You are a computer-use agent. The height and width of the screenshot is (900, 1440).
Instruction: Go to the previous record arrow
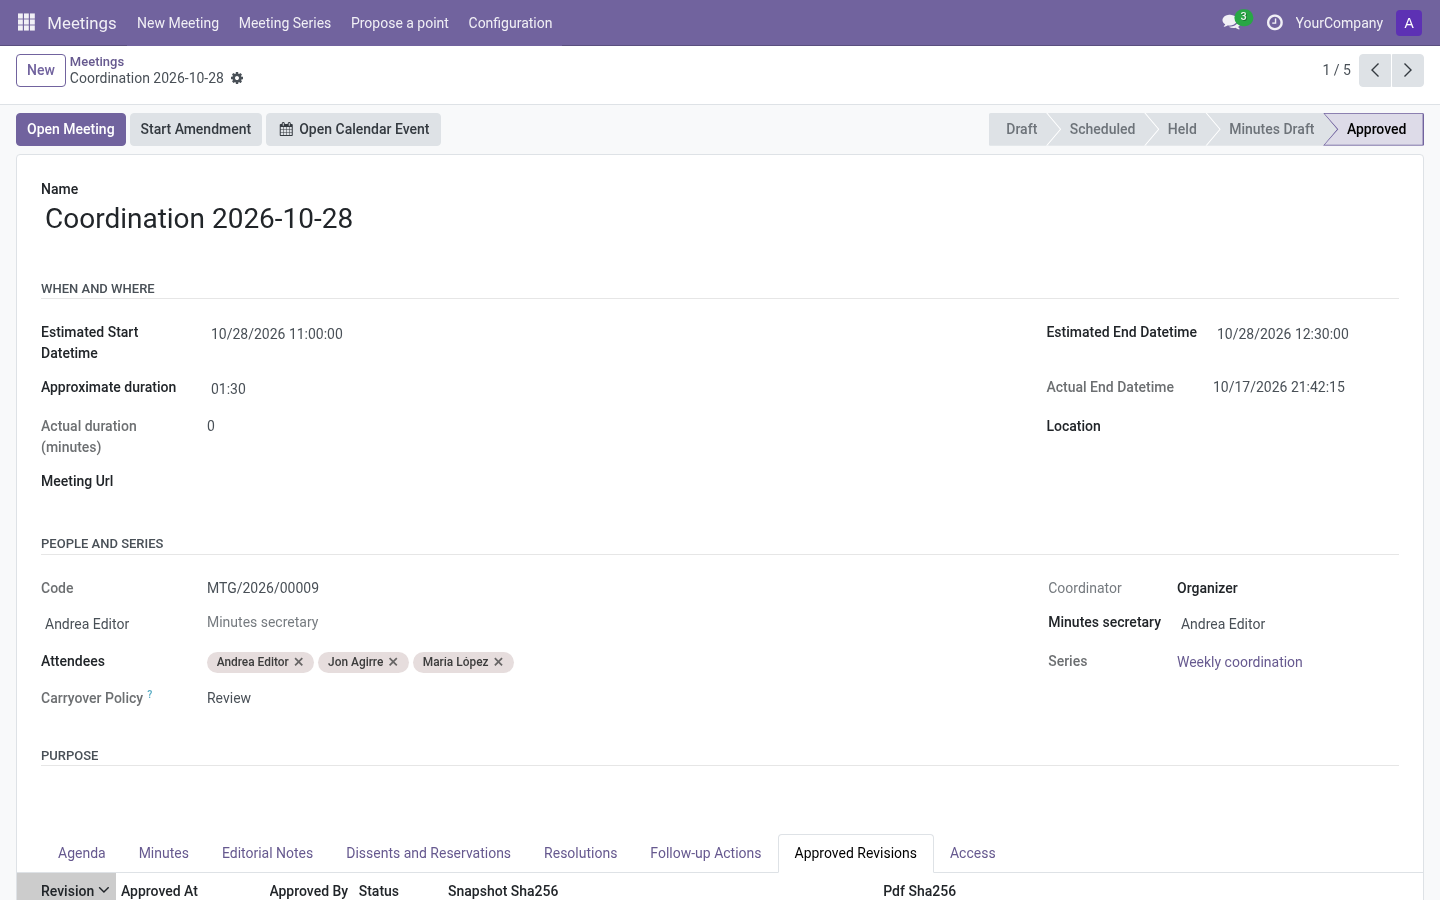click(x=1375, y=70)
